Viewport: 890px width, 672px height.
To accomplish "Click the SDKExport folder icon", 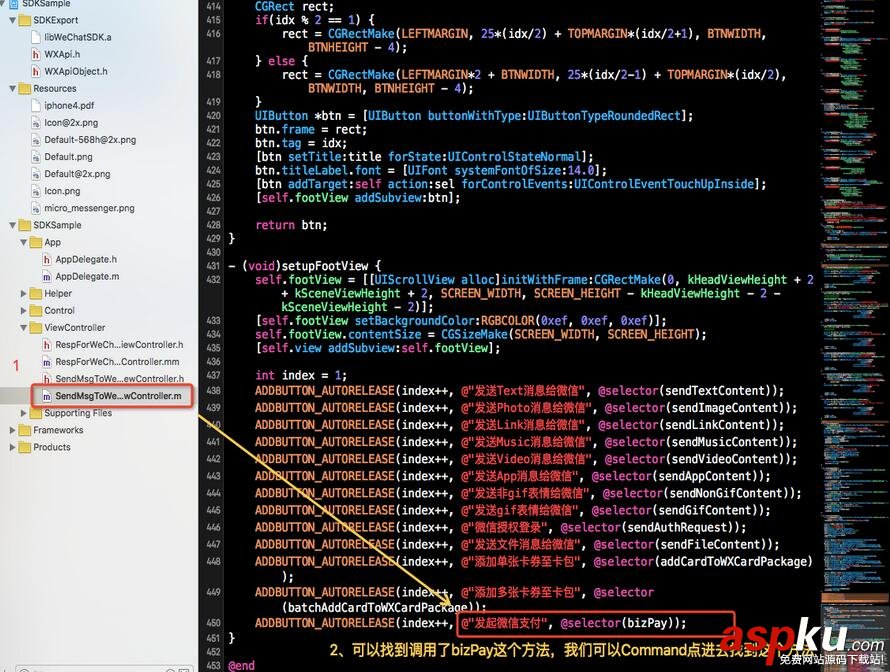I will click(x=24, y=20).
